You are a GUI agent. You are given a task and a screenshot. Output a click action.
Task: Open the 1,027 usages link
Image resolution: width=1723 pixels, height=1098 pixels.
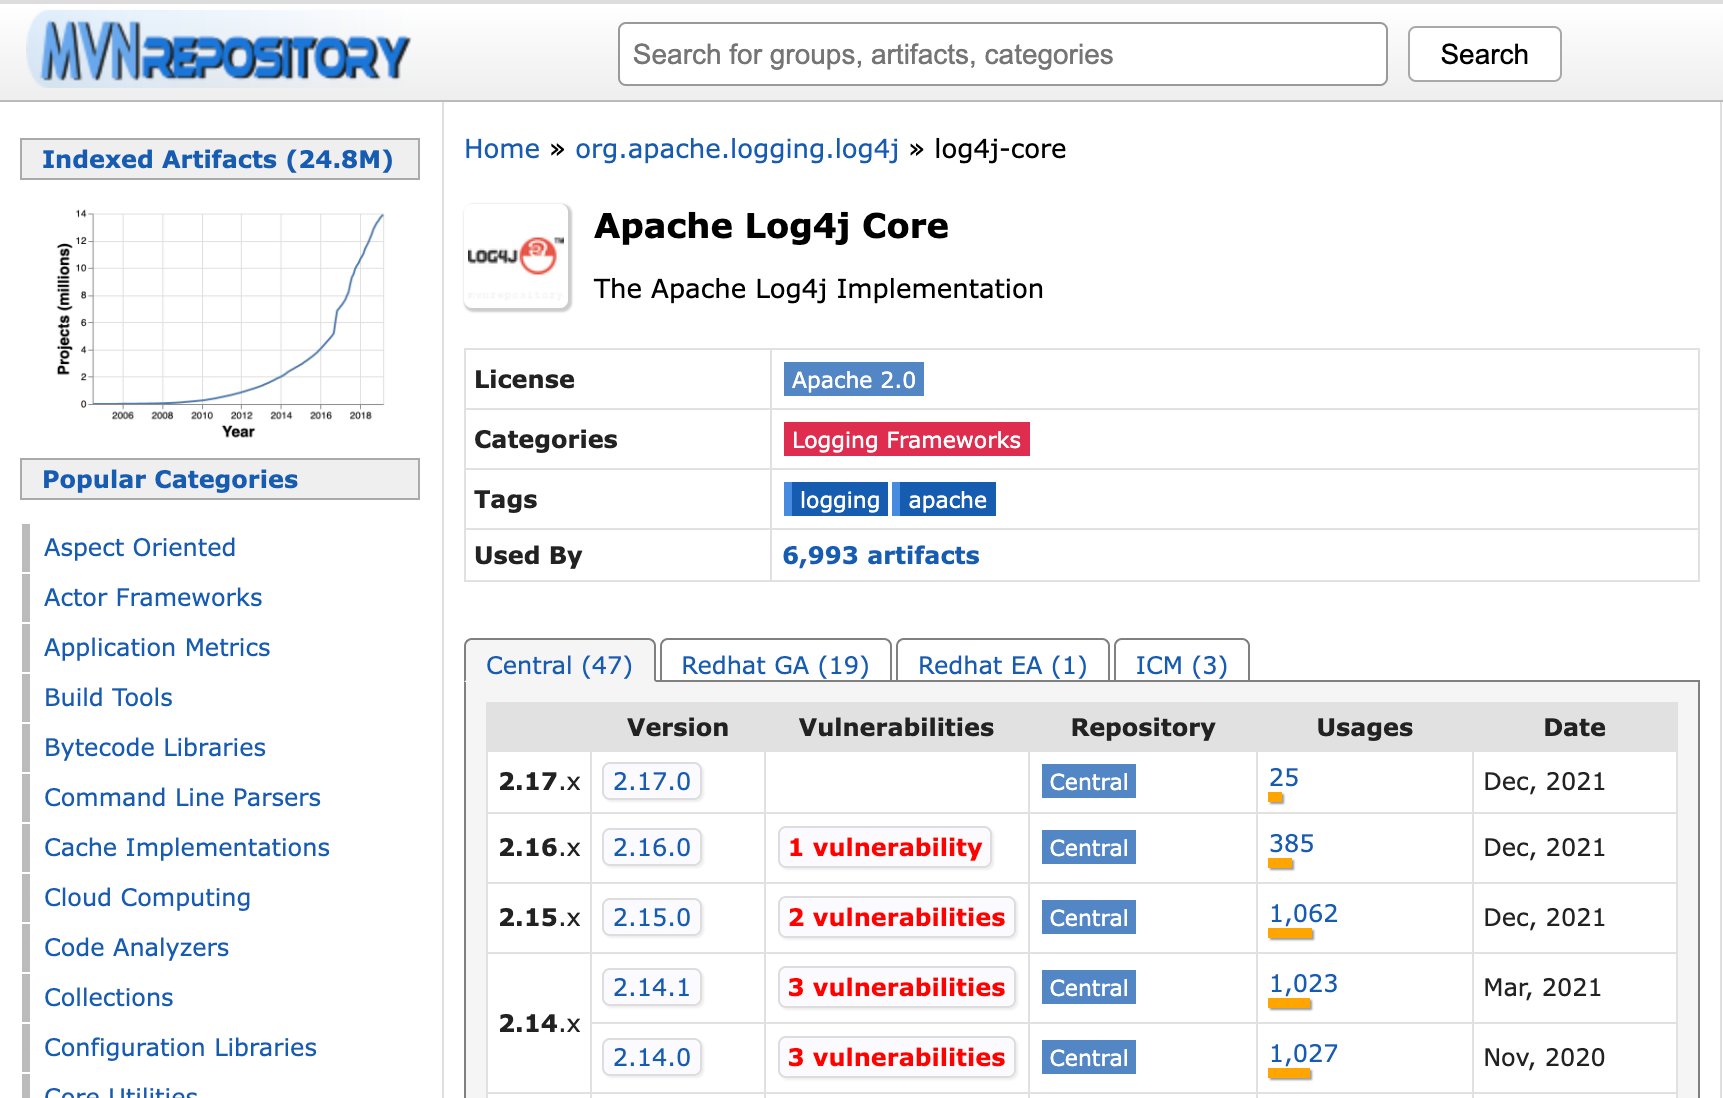point(1303,1054)
